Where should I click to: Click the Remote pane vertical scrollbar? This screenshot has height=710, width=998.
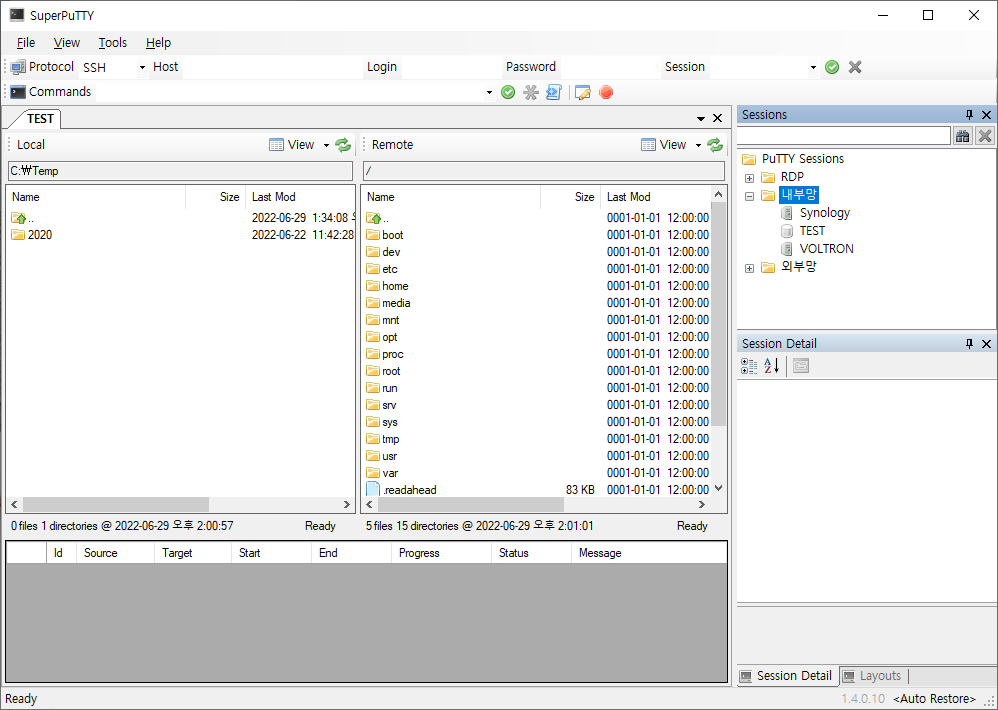[719, 314]
